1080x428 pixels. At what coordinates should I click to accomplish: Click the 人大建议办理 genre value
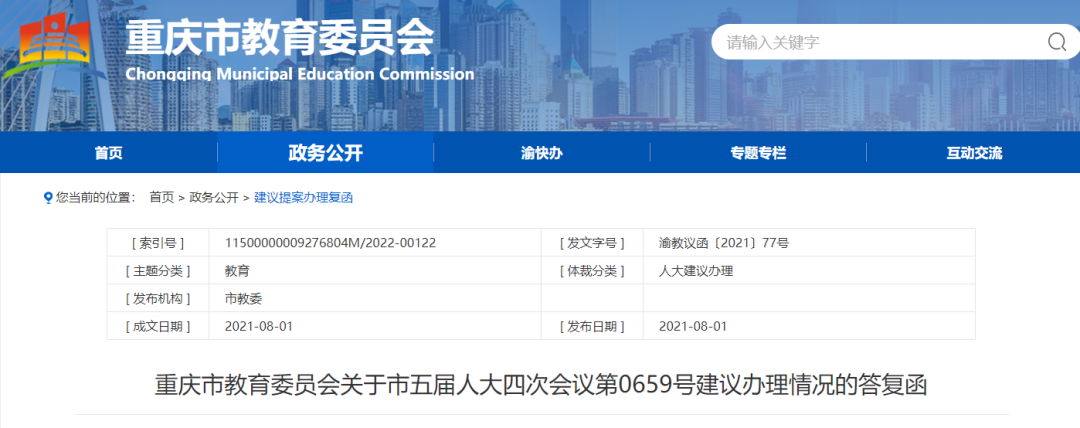coord(696,271)
